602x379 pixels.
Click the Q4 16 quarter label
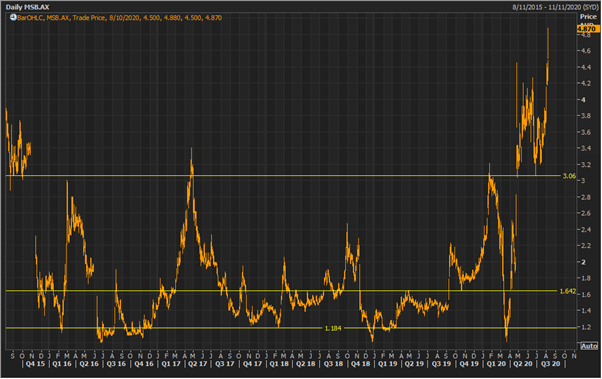(144, 364)
